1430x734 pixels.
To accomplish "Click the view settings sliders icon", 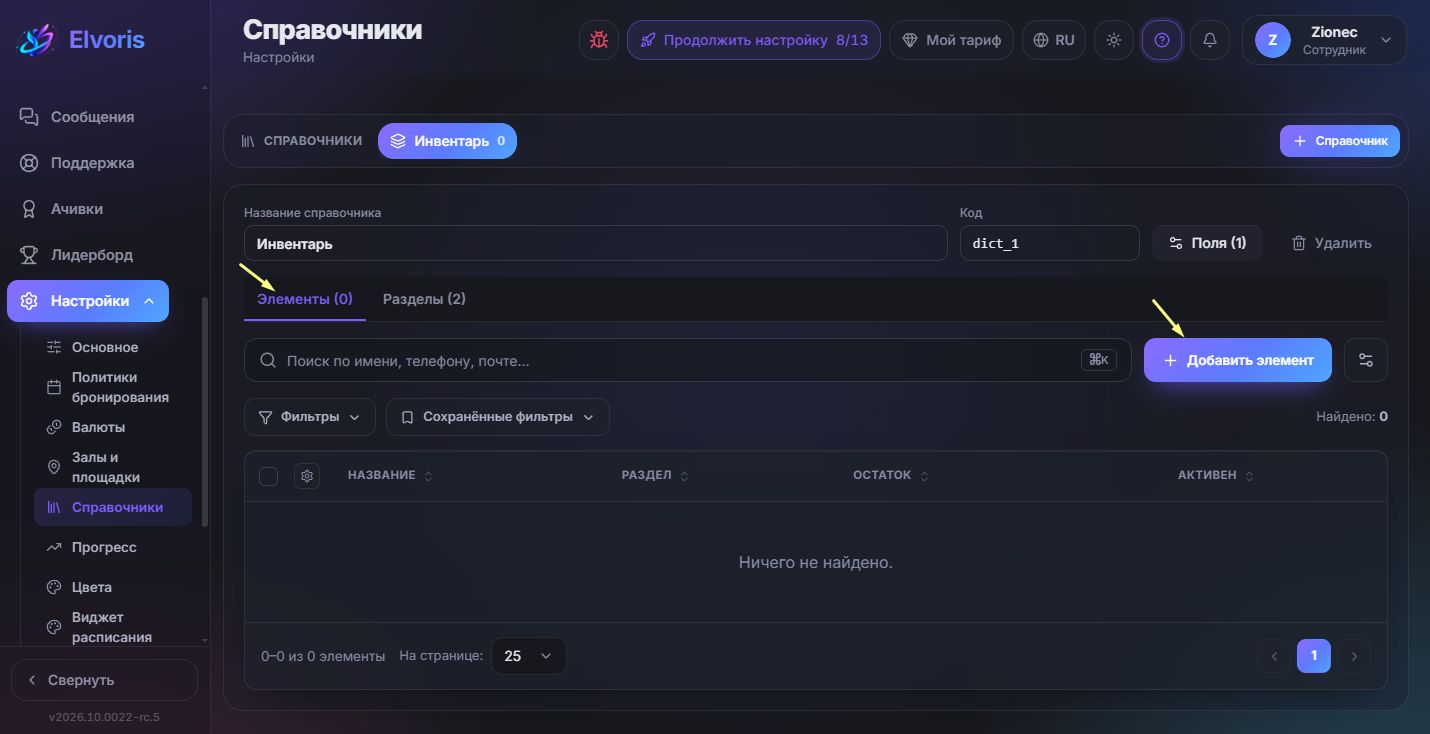I will (x=1366, y=360).
